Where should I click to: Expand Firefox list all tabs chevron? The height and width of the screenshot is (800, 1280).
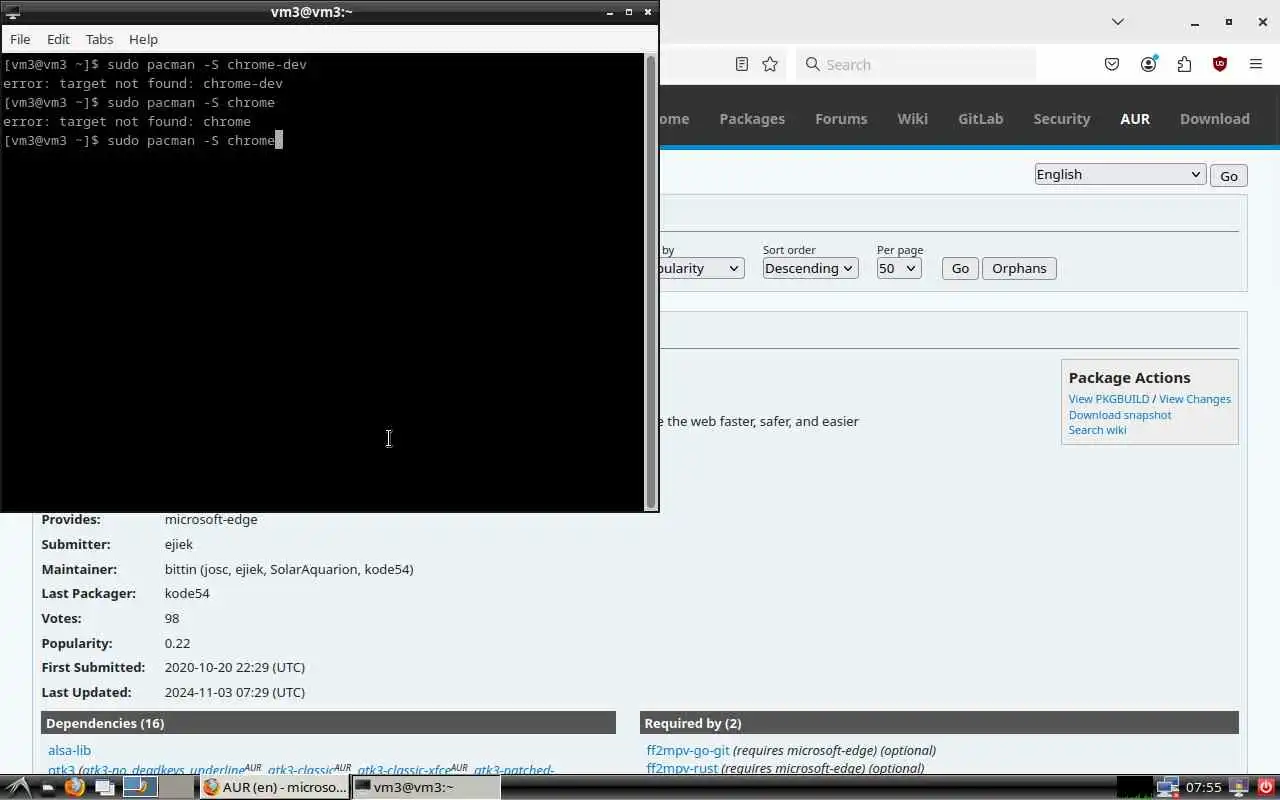tap(1118, 21)
